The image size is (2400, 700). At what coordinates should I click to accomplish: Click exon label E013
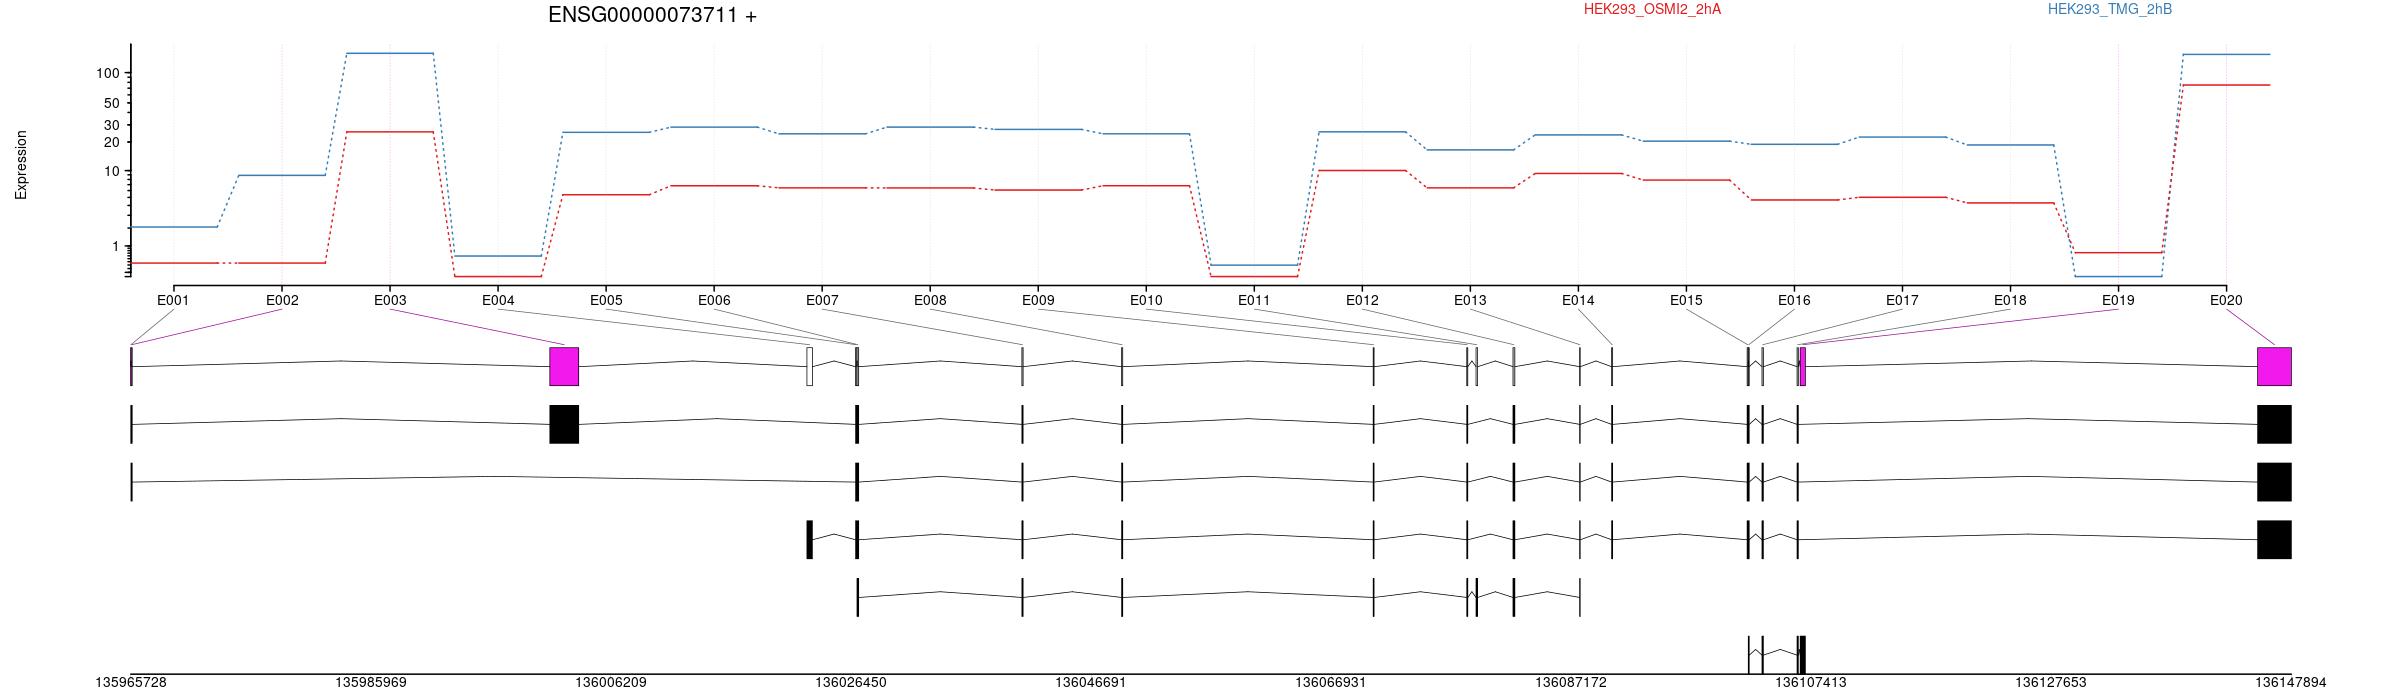pyautogui.click(x=1470, y=300)
